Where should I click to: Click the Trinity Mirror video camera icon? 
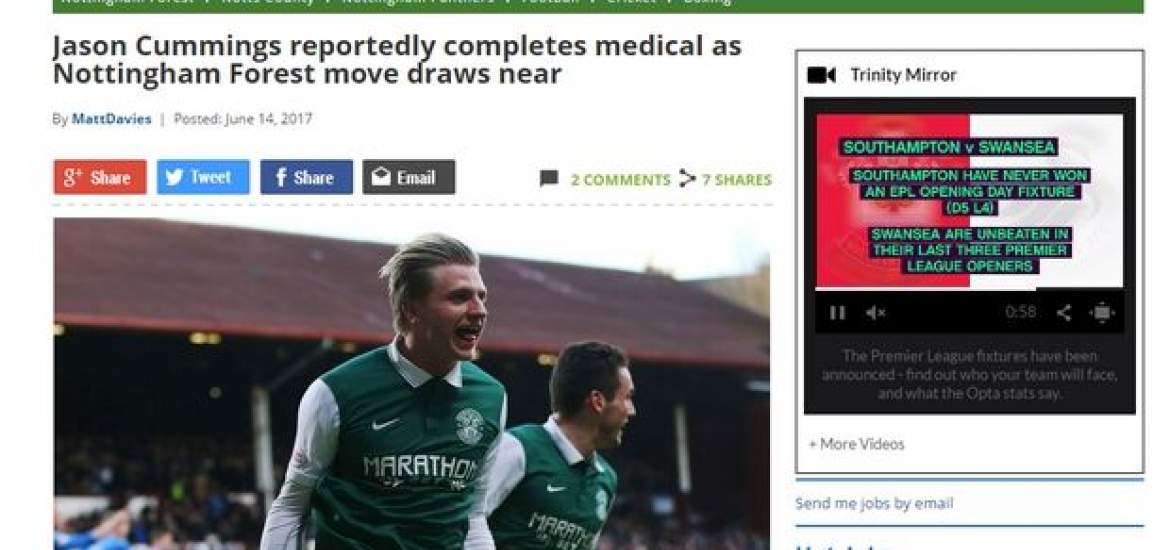coord(822,75)
